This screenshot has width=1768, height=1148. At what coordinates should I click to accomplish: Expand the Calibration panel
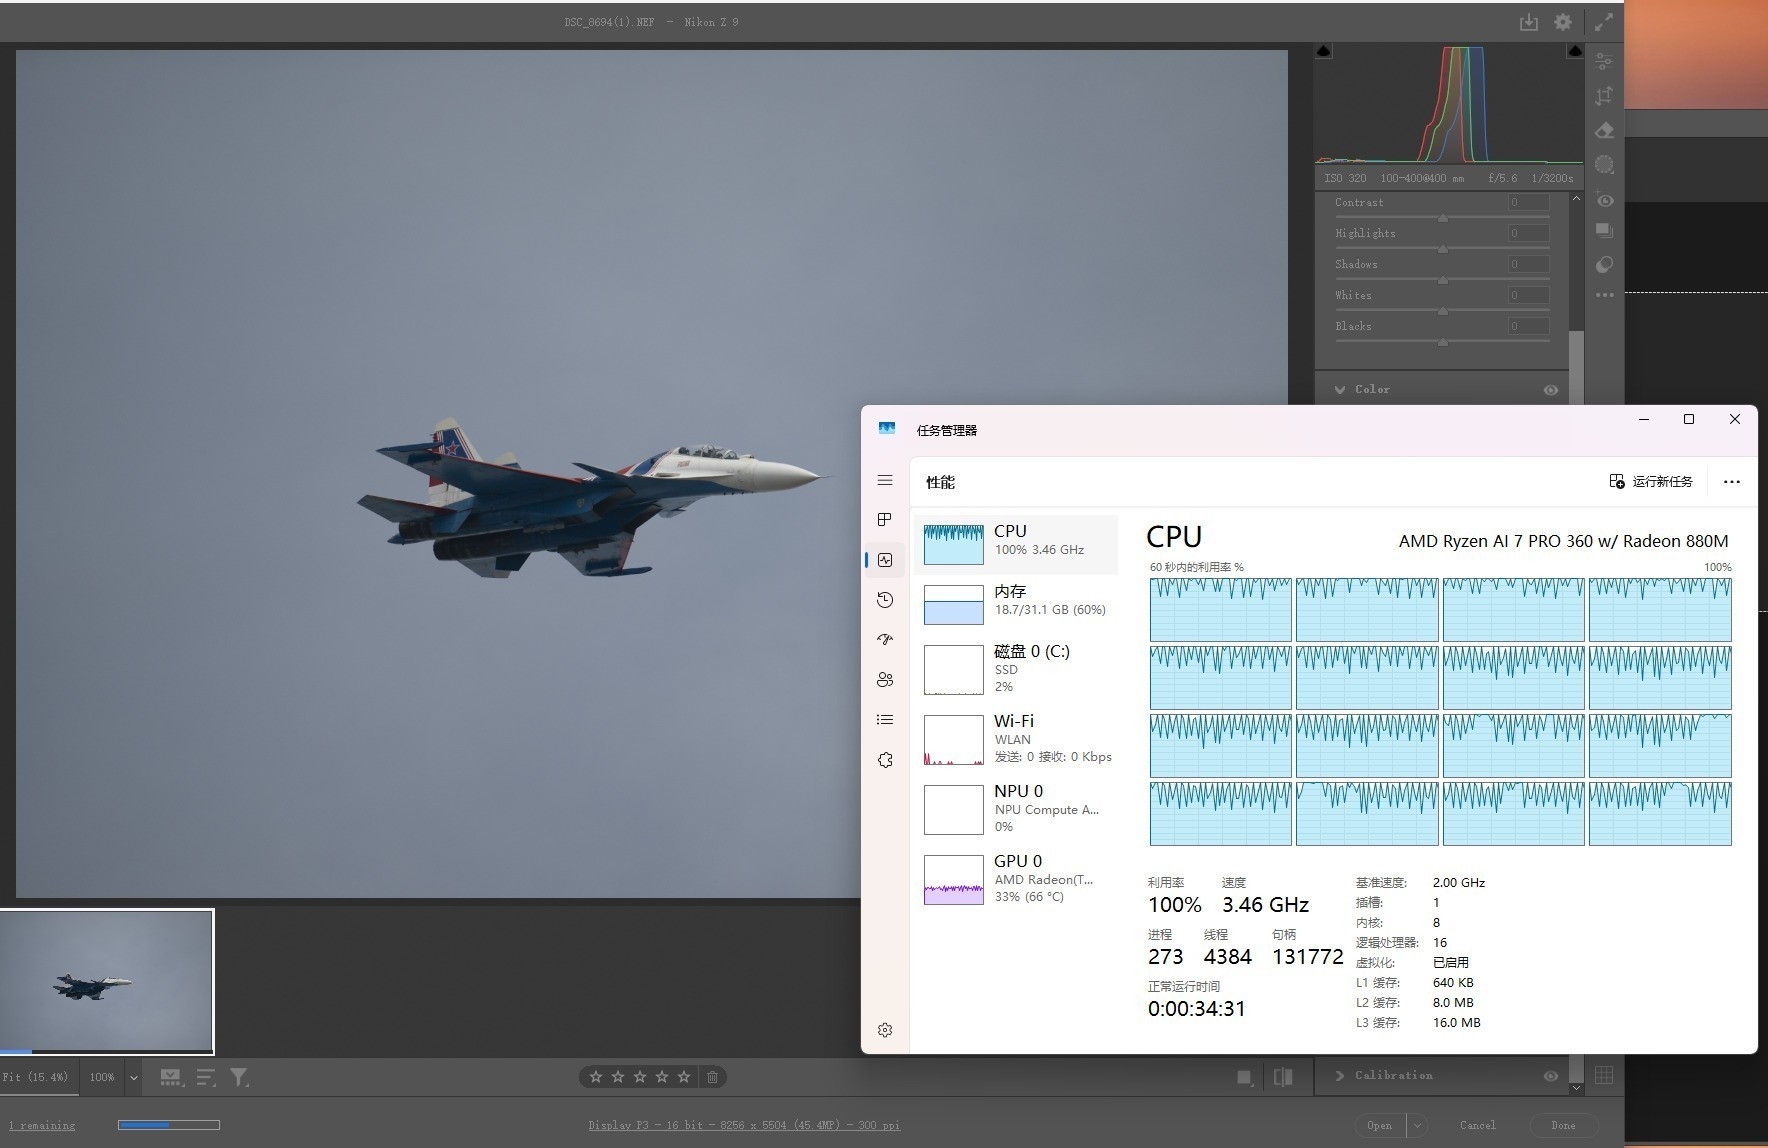click(1340, 1076)
